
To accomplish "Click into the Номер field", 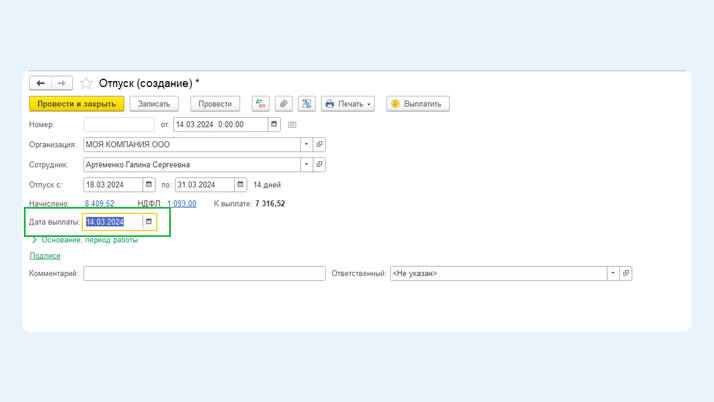I will [119, 124].
